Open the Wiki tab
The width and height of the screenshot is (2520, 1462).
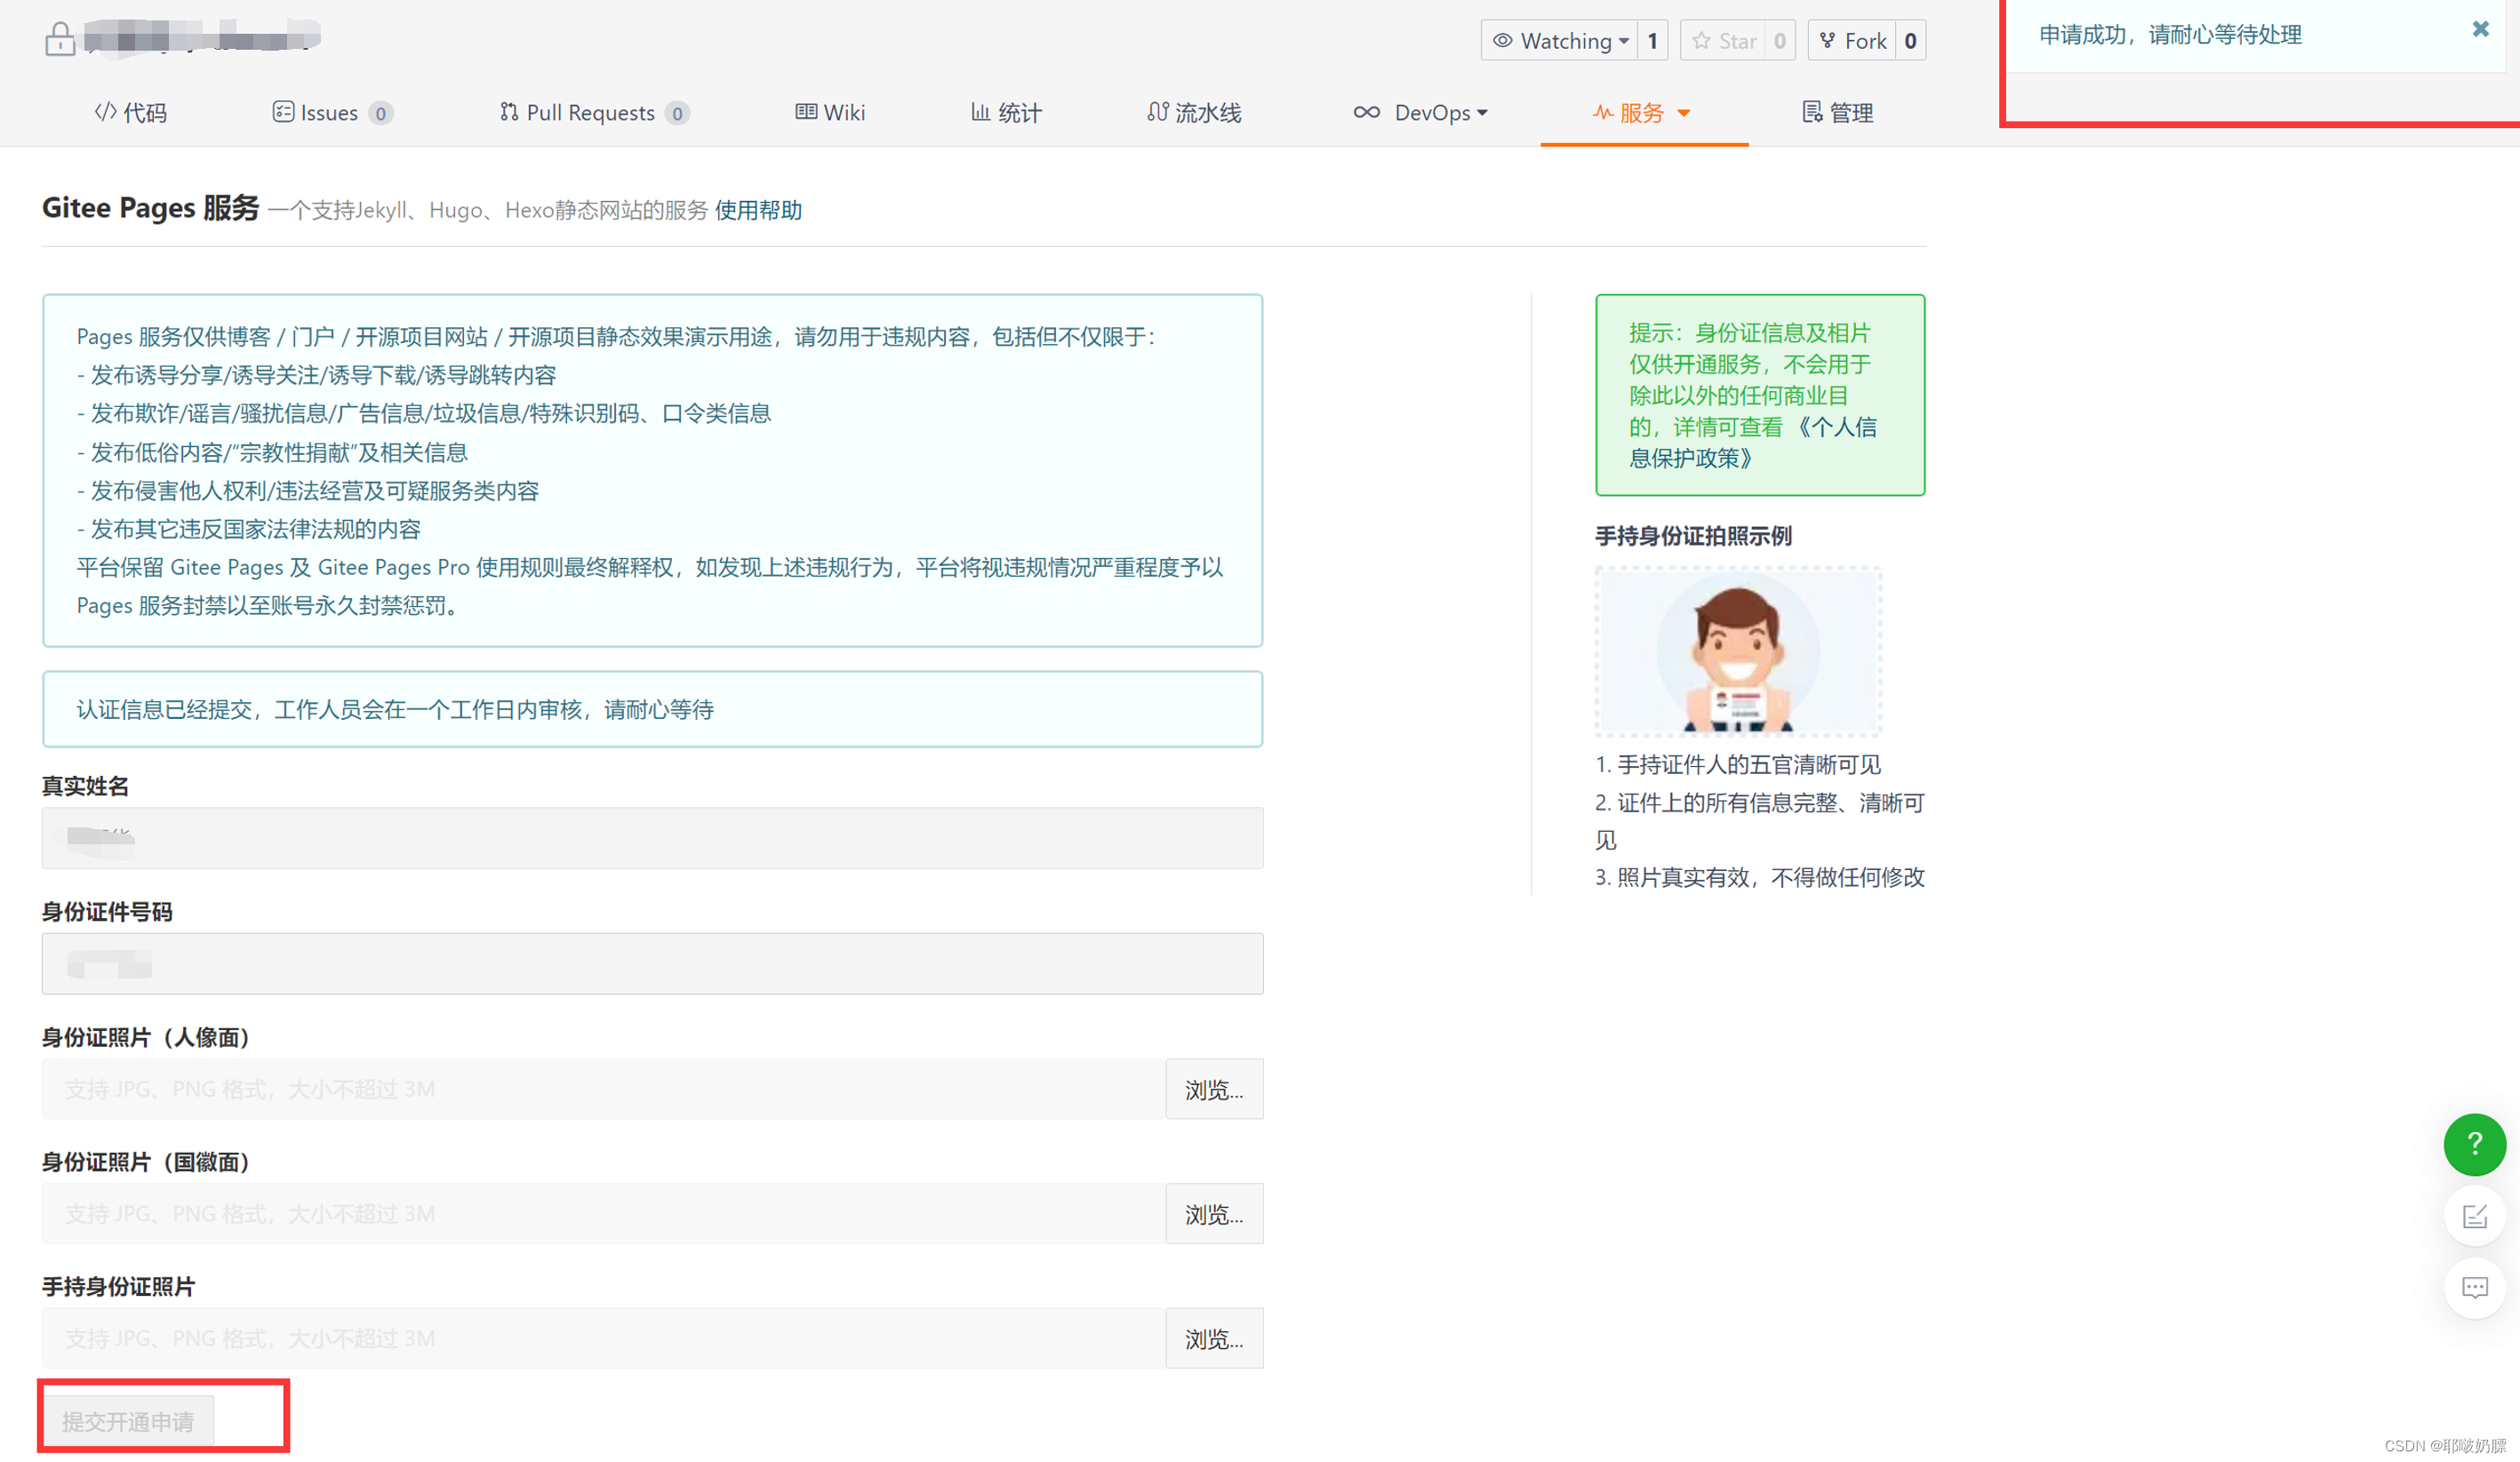tap(830, 112)
